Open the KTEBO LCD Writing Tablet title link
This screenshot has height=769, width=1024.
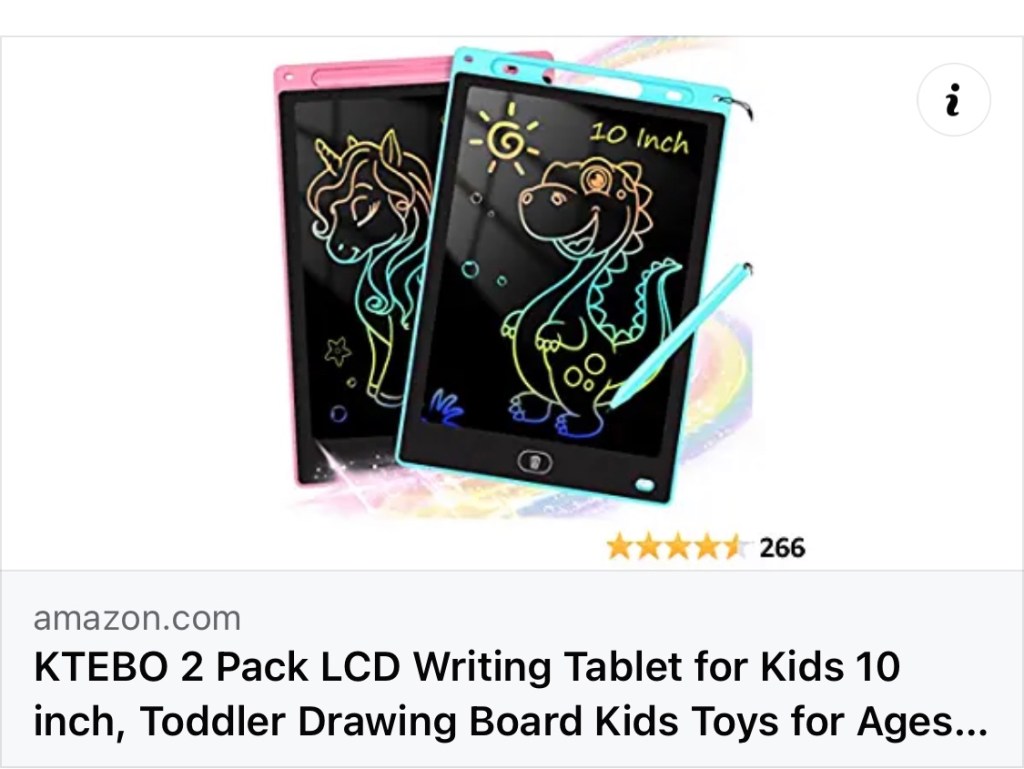coord(510,694)
